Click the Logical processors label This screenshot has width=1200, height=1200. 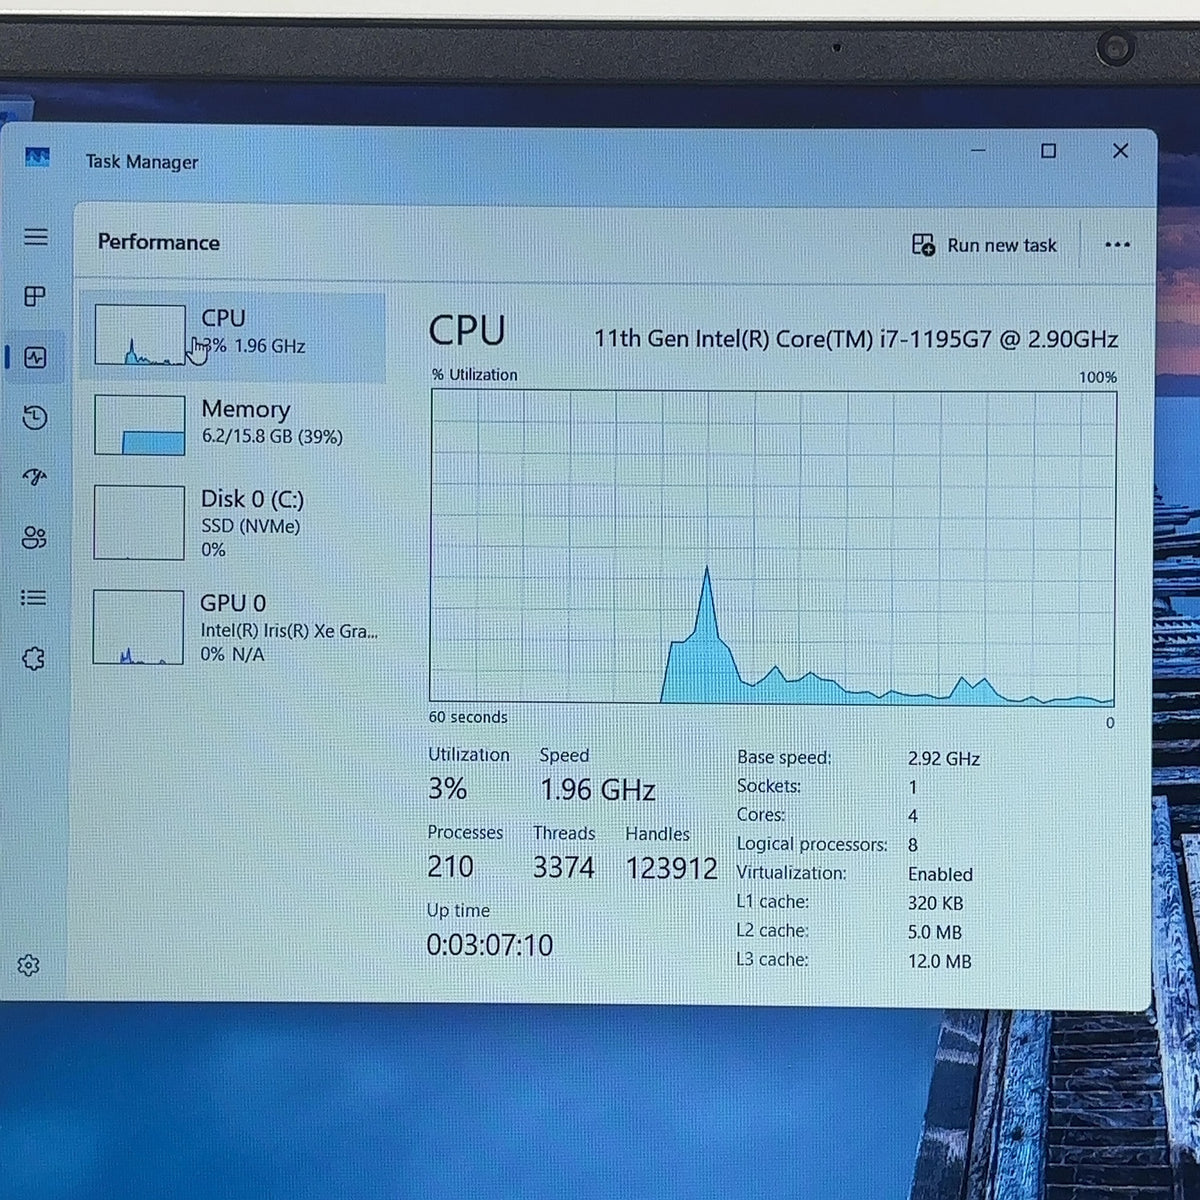tap(811, 845)
